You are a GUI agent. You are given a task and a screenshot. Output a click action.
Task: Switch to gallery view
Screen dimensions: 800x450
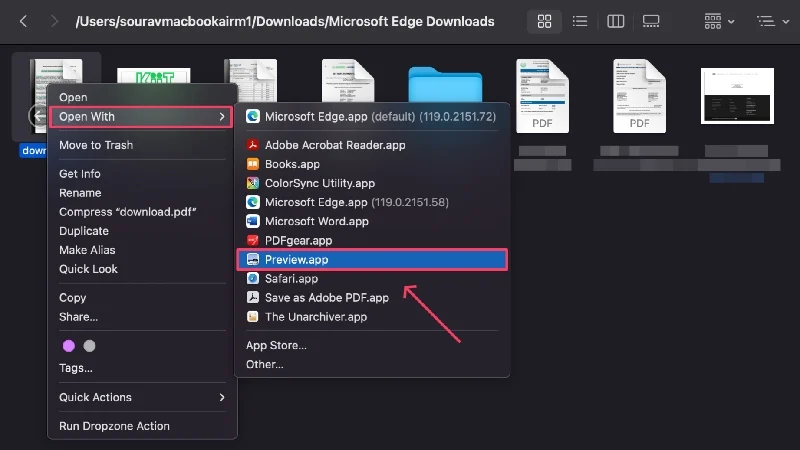[651, 21]
